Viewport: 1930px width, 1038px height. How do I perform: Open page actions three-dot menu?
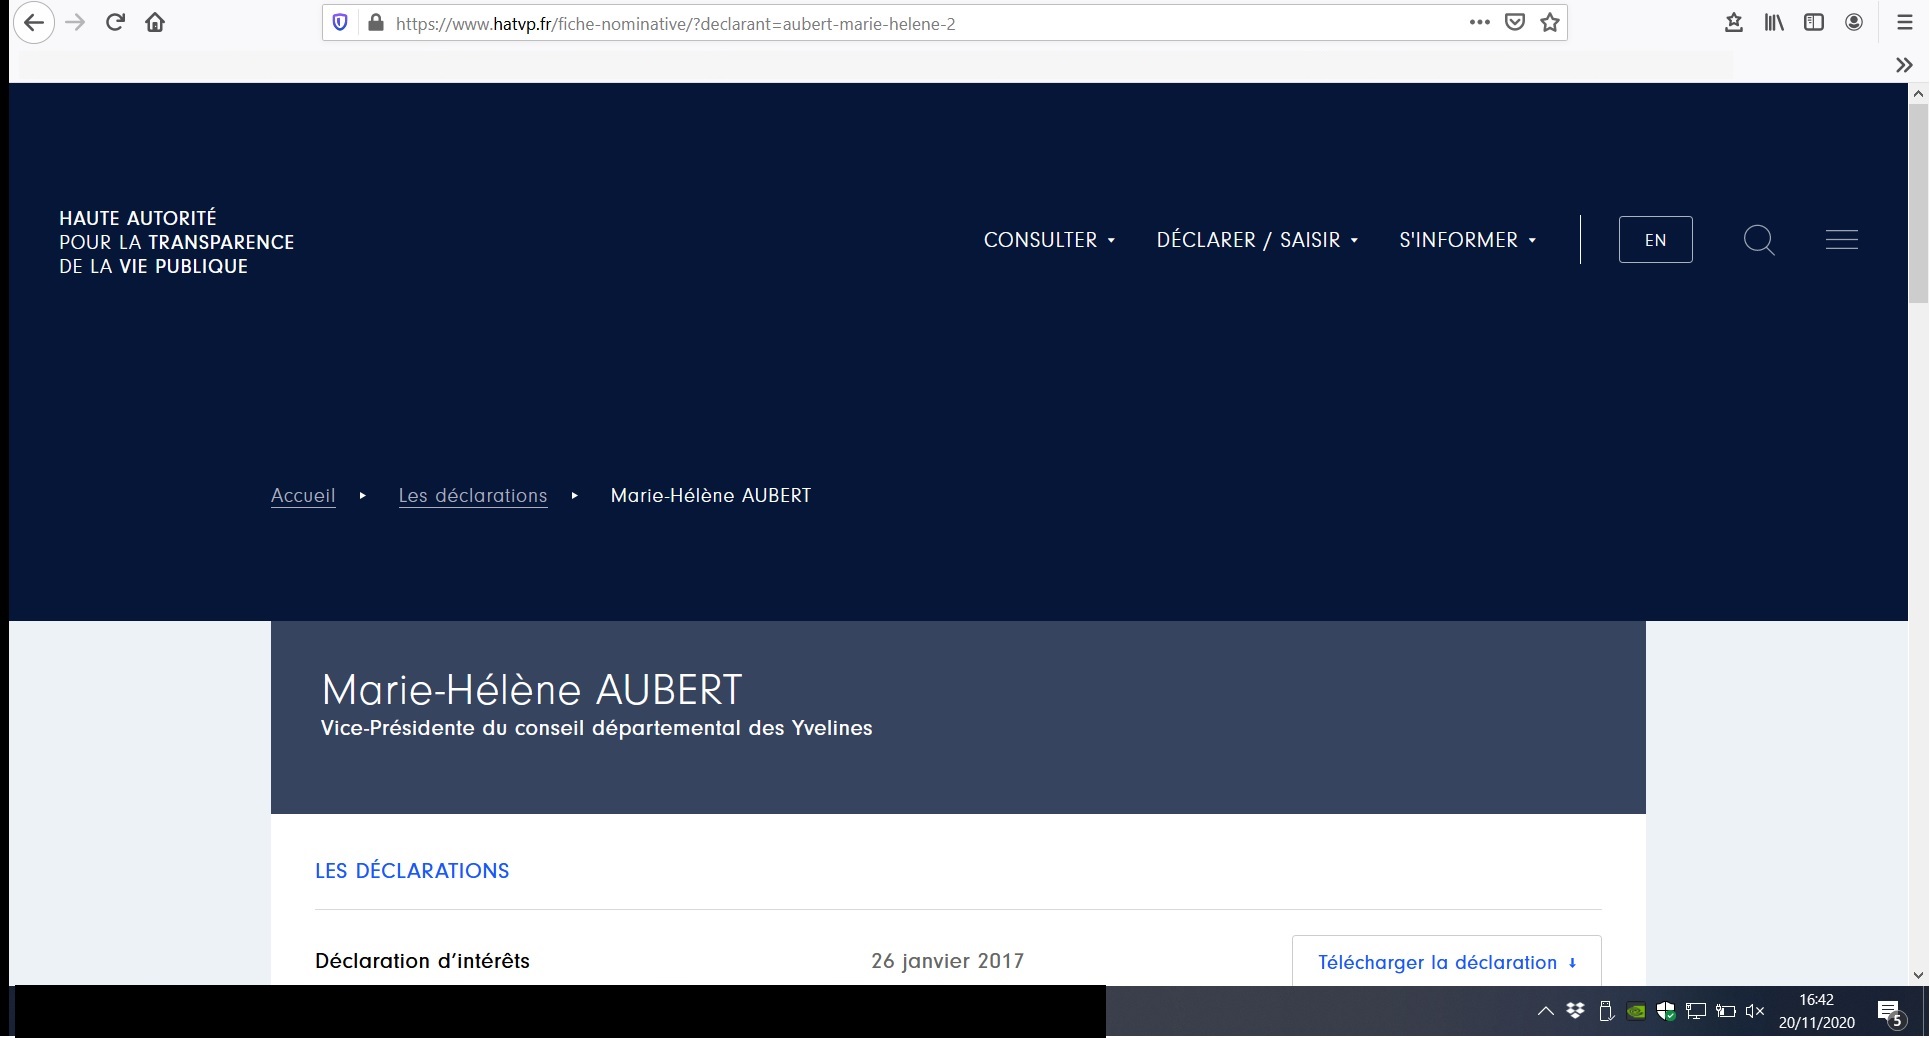coord(1480,22)
